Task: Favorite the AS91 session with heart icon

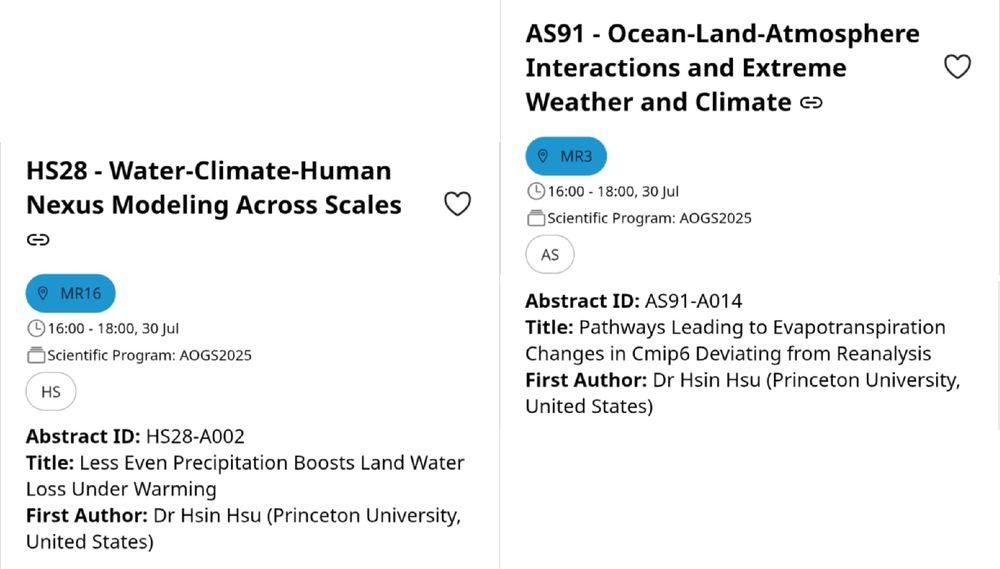Action: pos(957,67)
